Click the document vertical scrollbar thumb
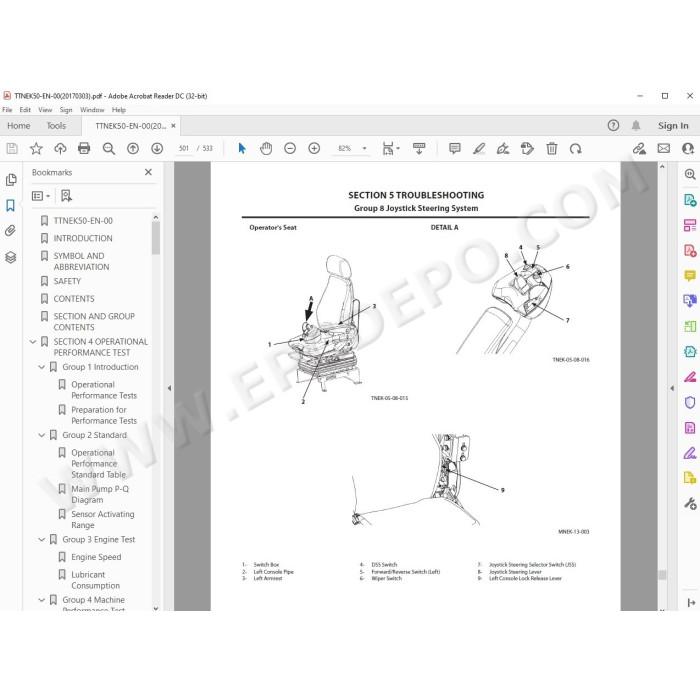Image resolution: width=700 pixels, height=700 pixels. tap(662, 575)
